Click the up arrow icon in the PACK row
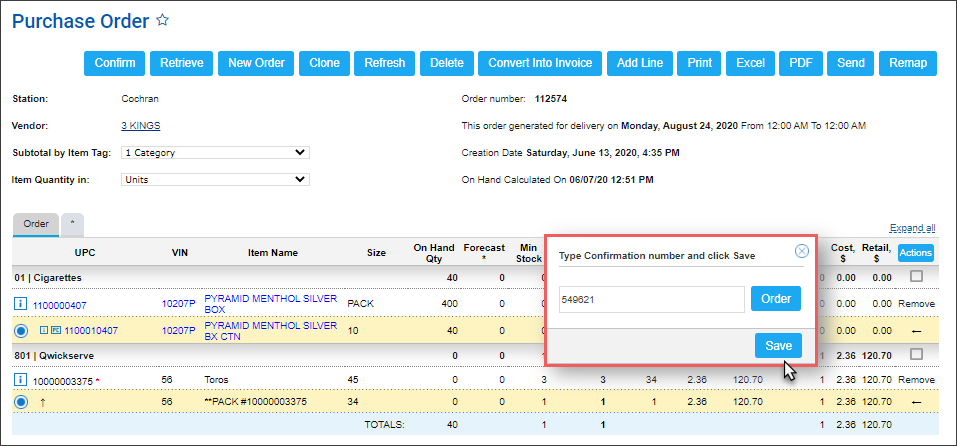The width and height of the screenshot is (957, 446). coord(43,402)
